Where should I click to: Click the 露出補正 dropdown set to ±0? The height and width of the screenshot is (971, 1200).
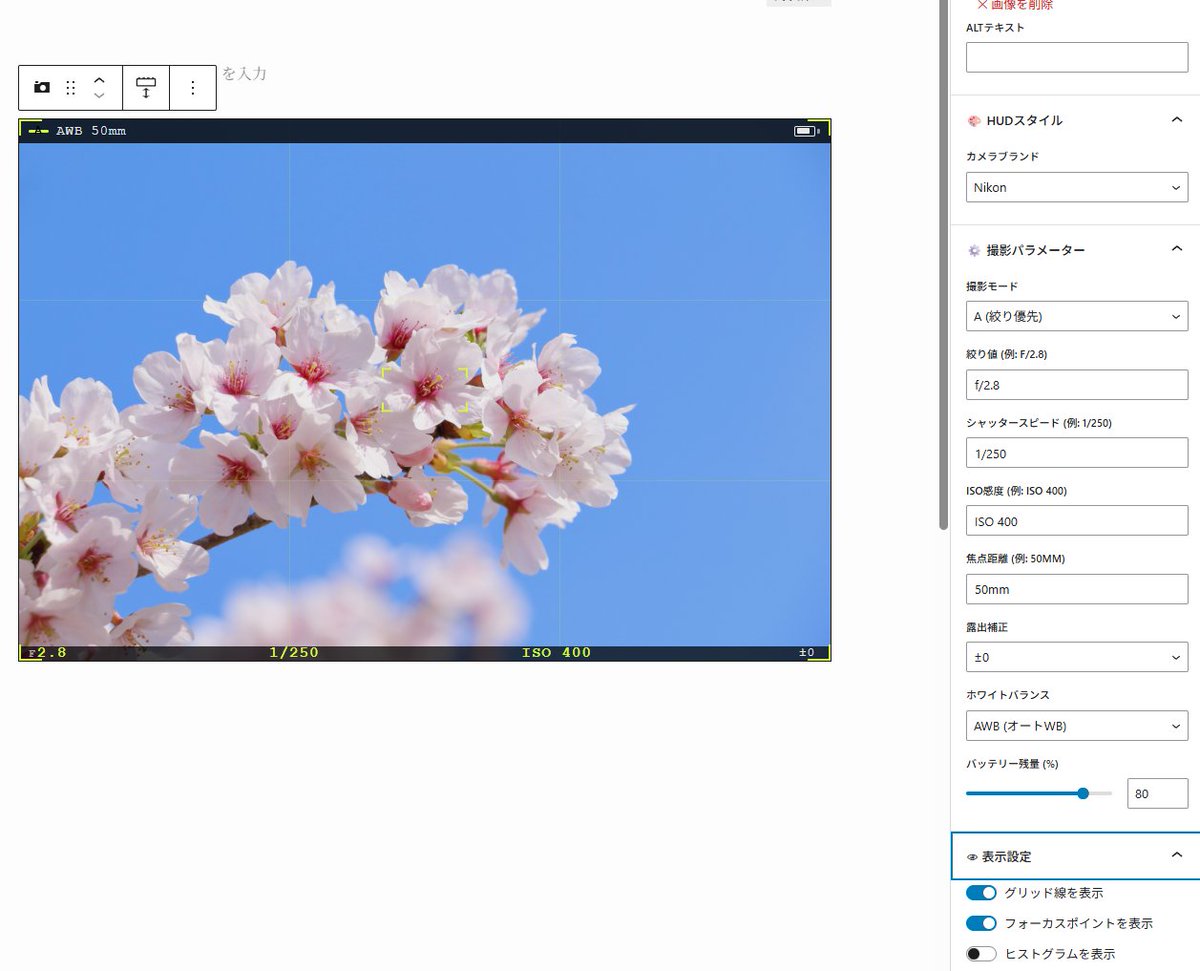(x=1076, y=657)
